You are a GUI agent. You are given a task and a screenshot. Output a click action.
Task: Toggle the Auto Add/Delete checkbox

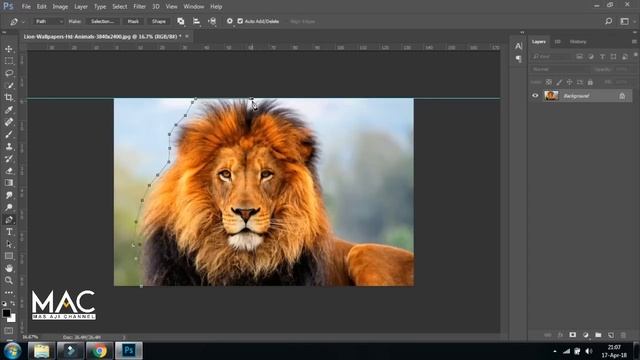240,21
